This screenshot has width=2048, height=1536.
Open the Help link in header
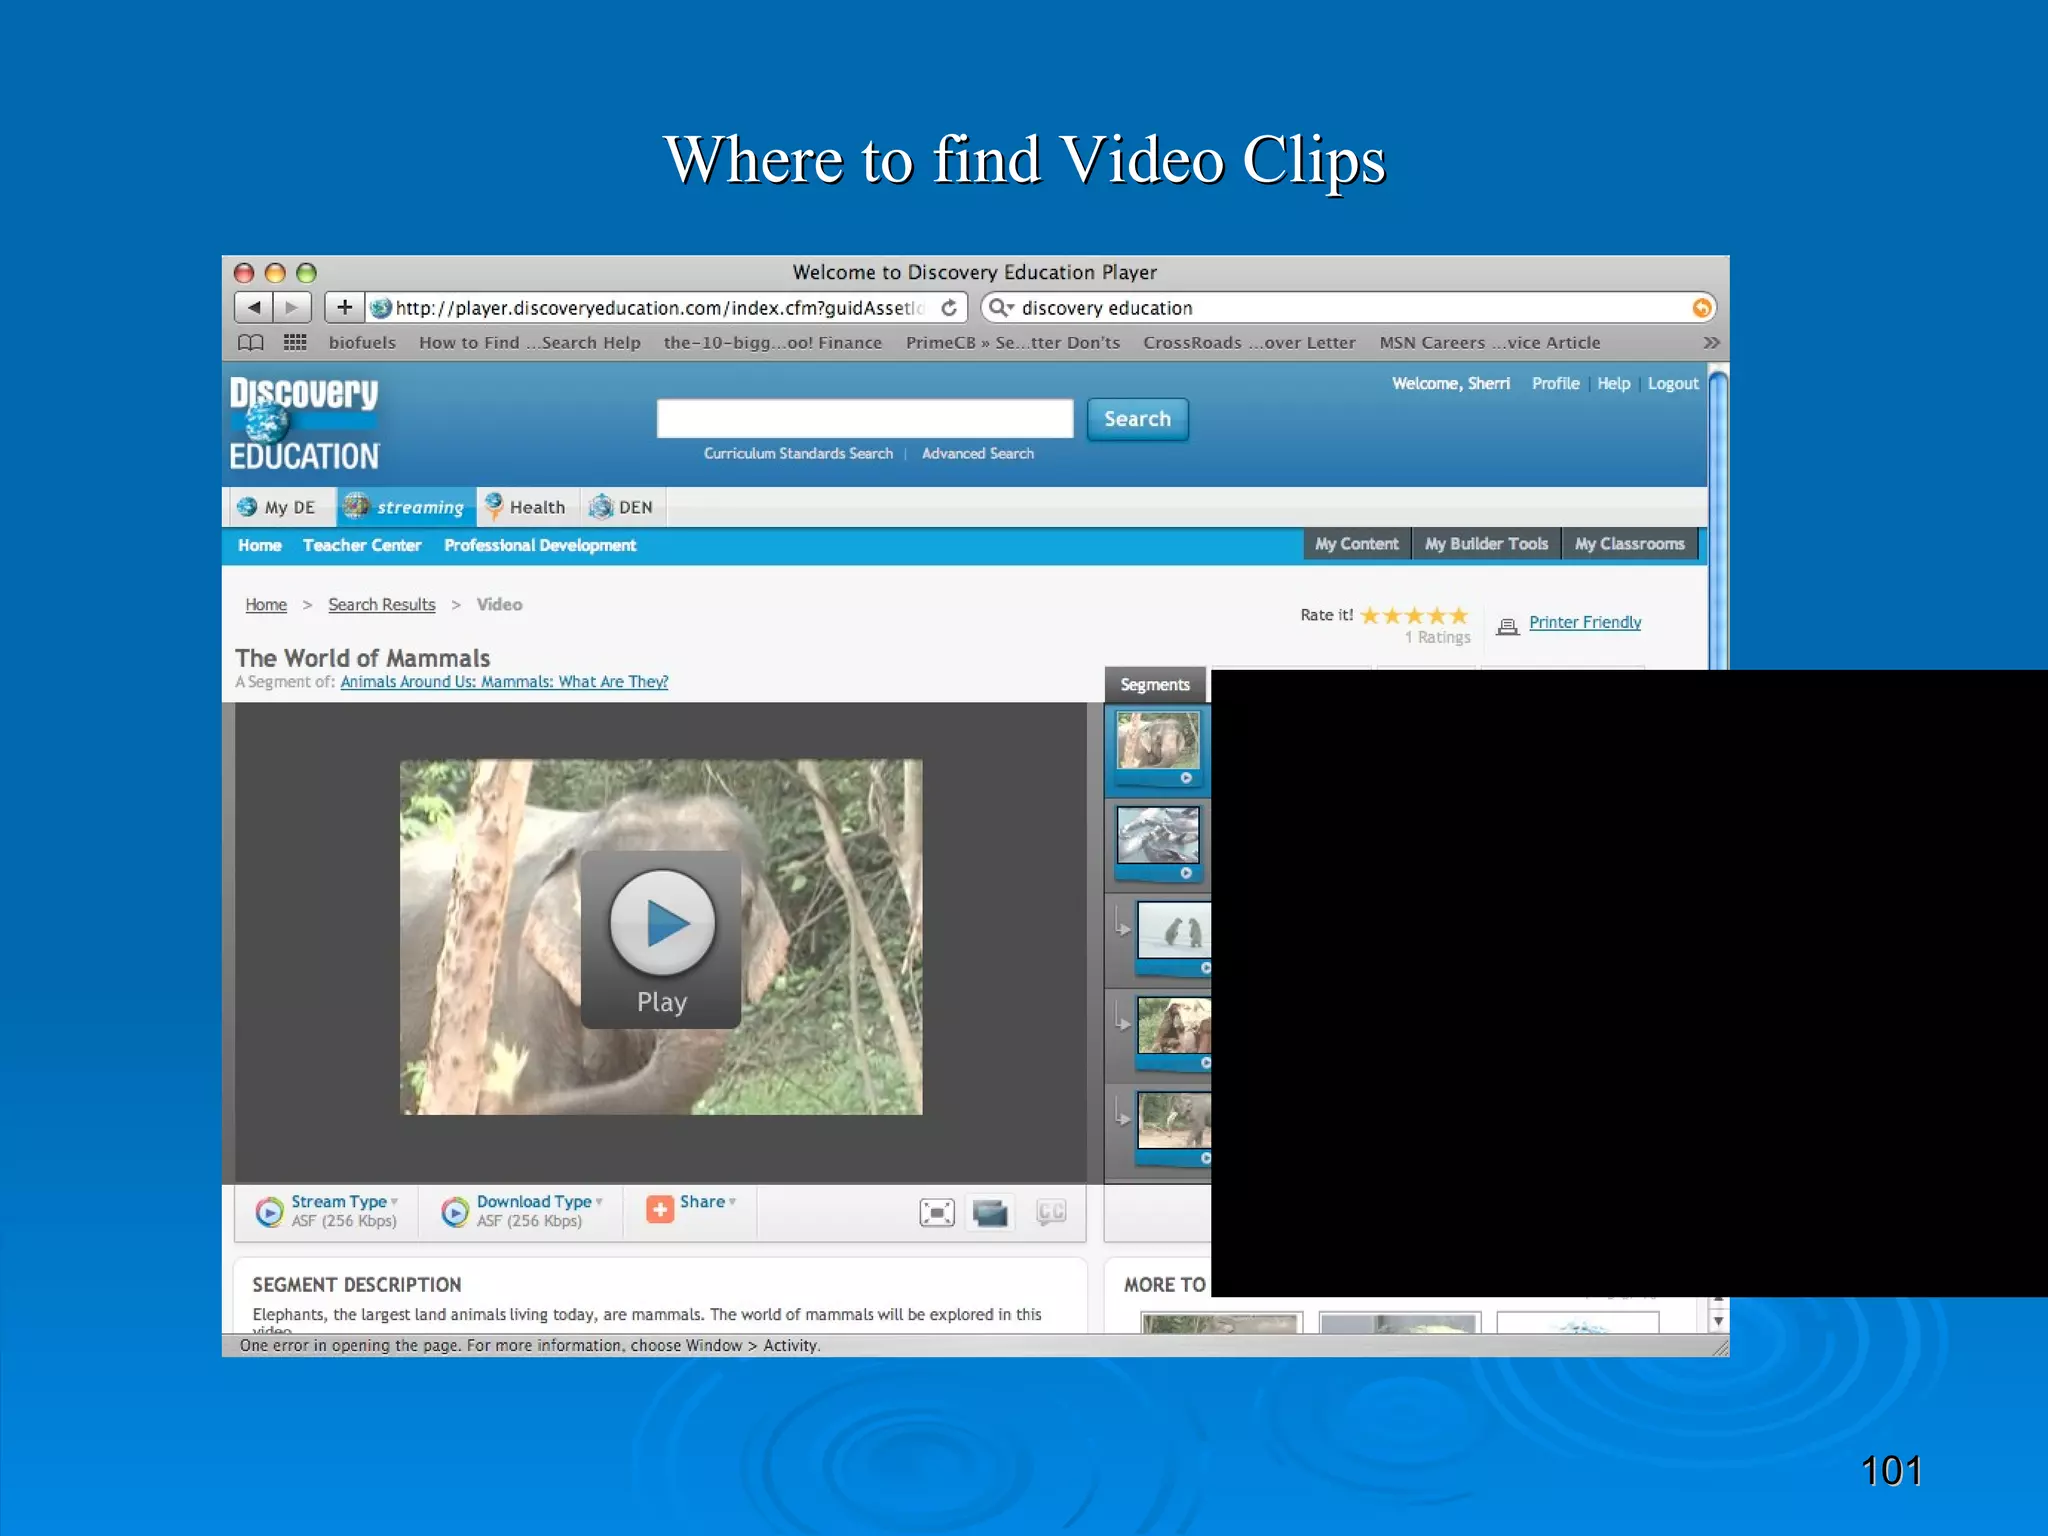[x=1613, y=384]
